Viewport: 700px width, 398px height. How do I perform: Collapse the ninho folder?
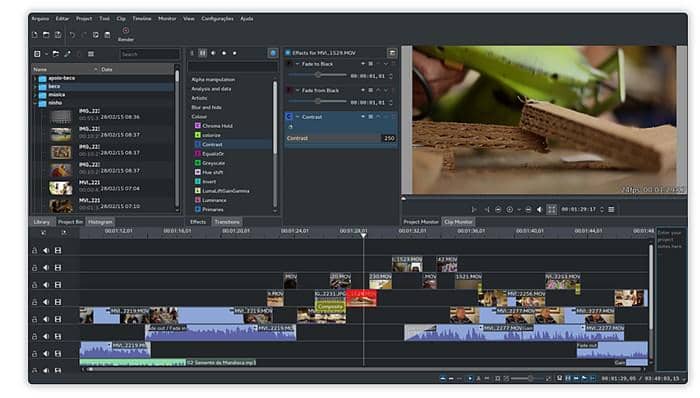35,103
